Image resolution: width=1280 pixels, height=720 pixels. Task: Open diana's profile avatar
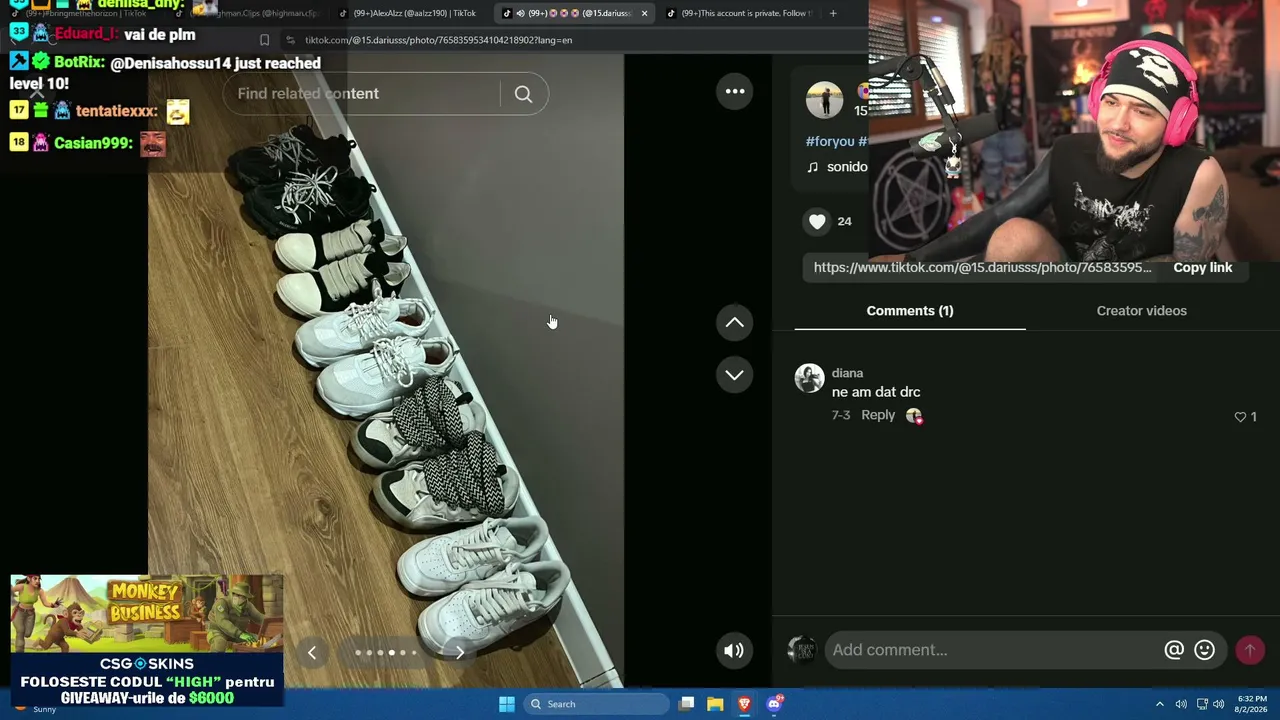809,378
